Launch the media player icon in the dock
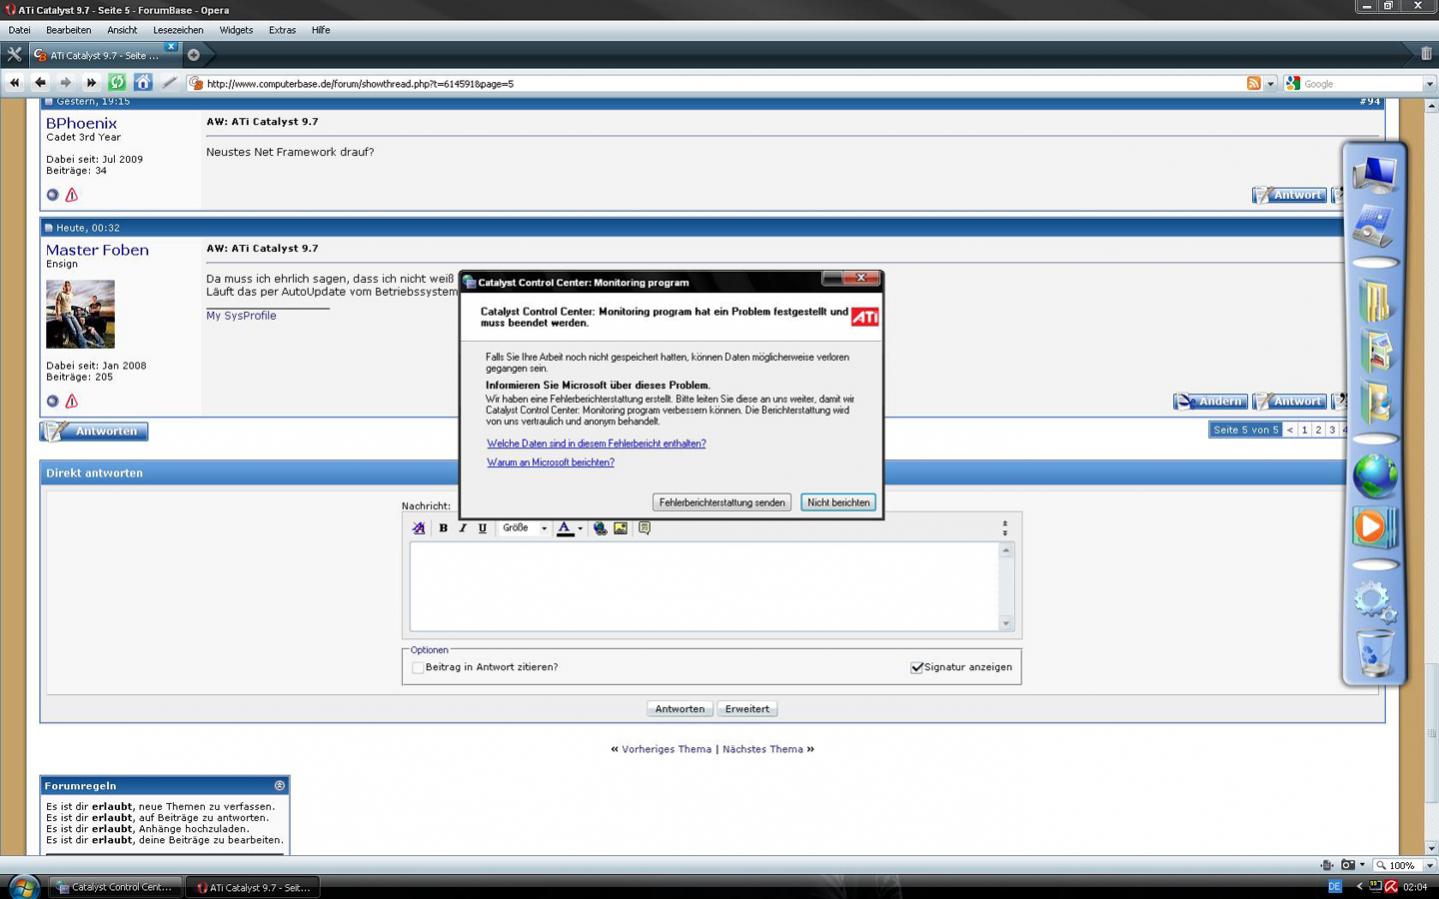 (x=1375, y=527)
